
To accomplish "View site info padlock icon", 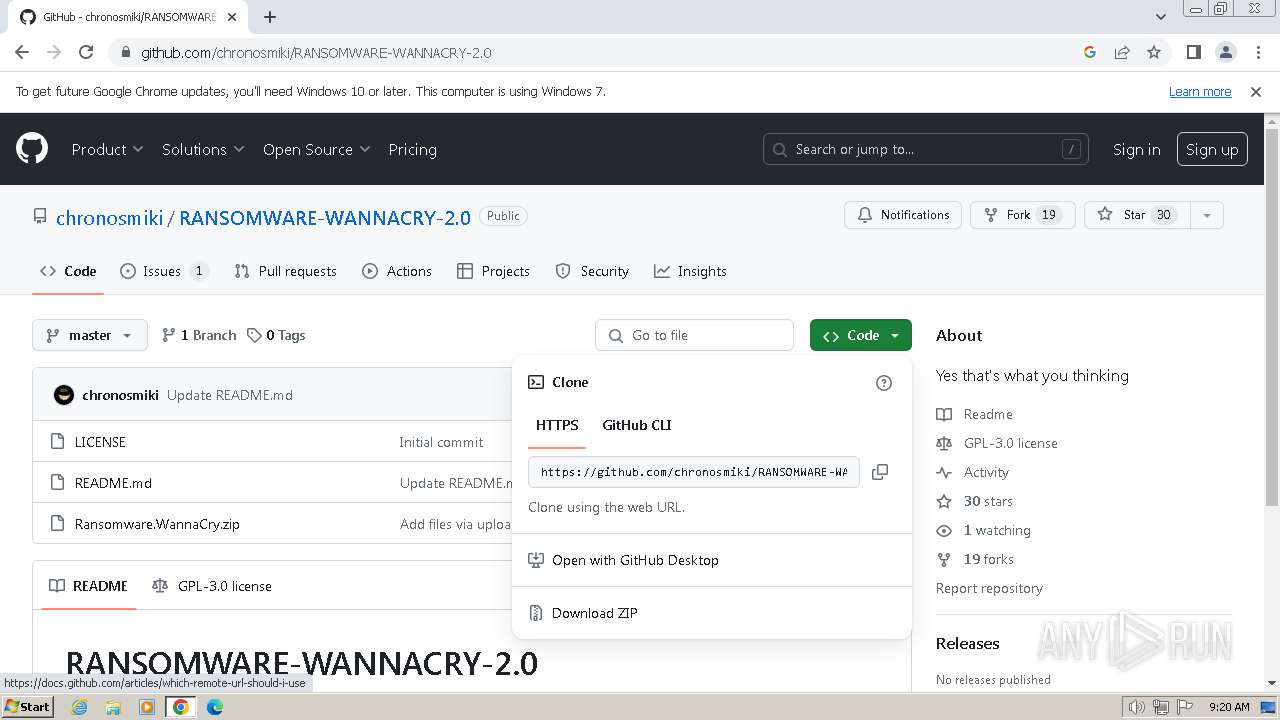I will tap(125, 52).
